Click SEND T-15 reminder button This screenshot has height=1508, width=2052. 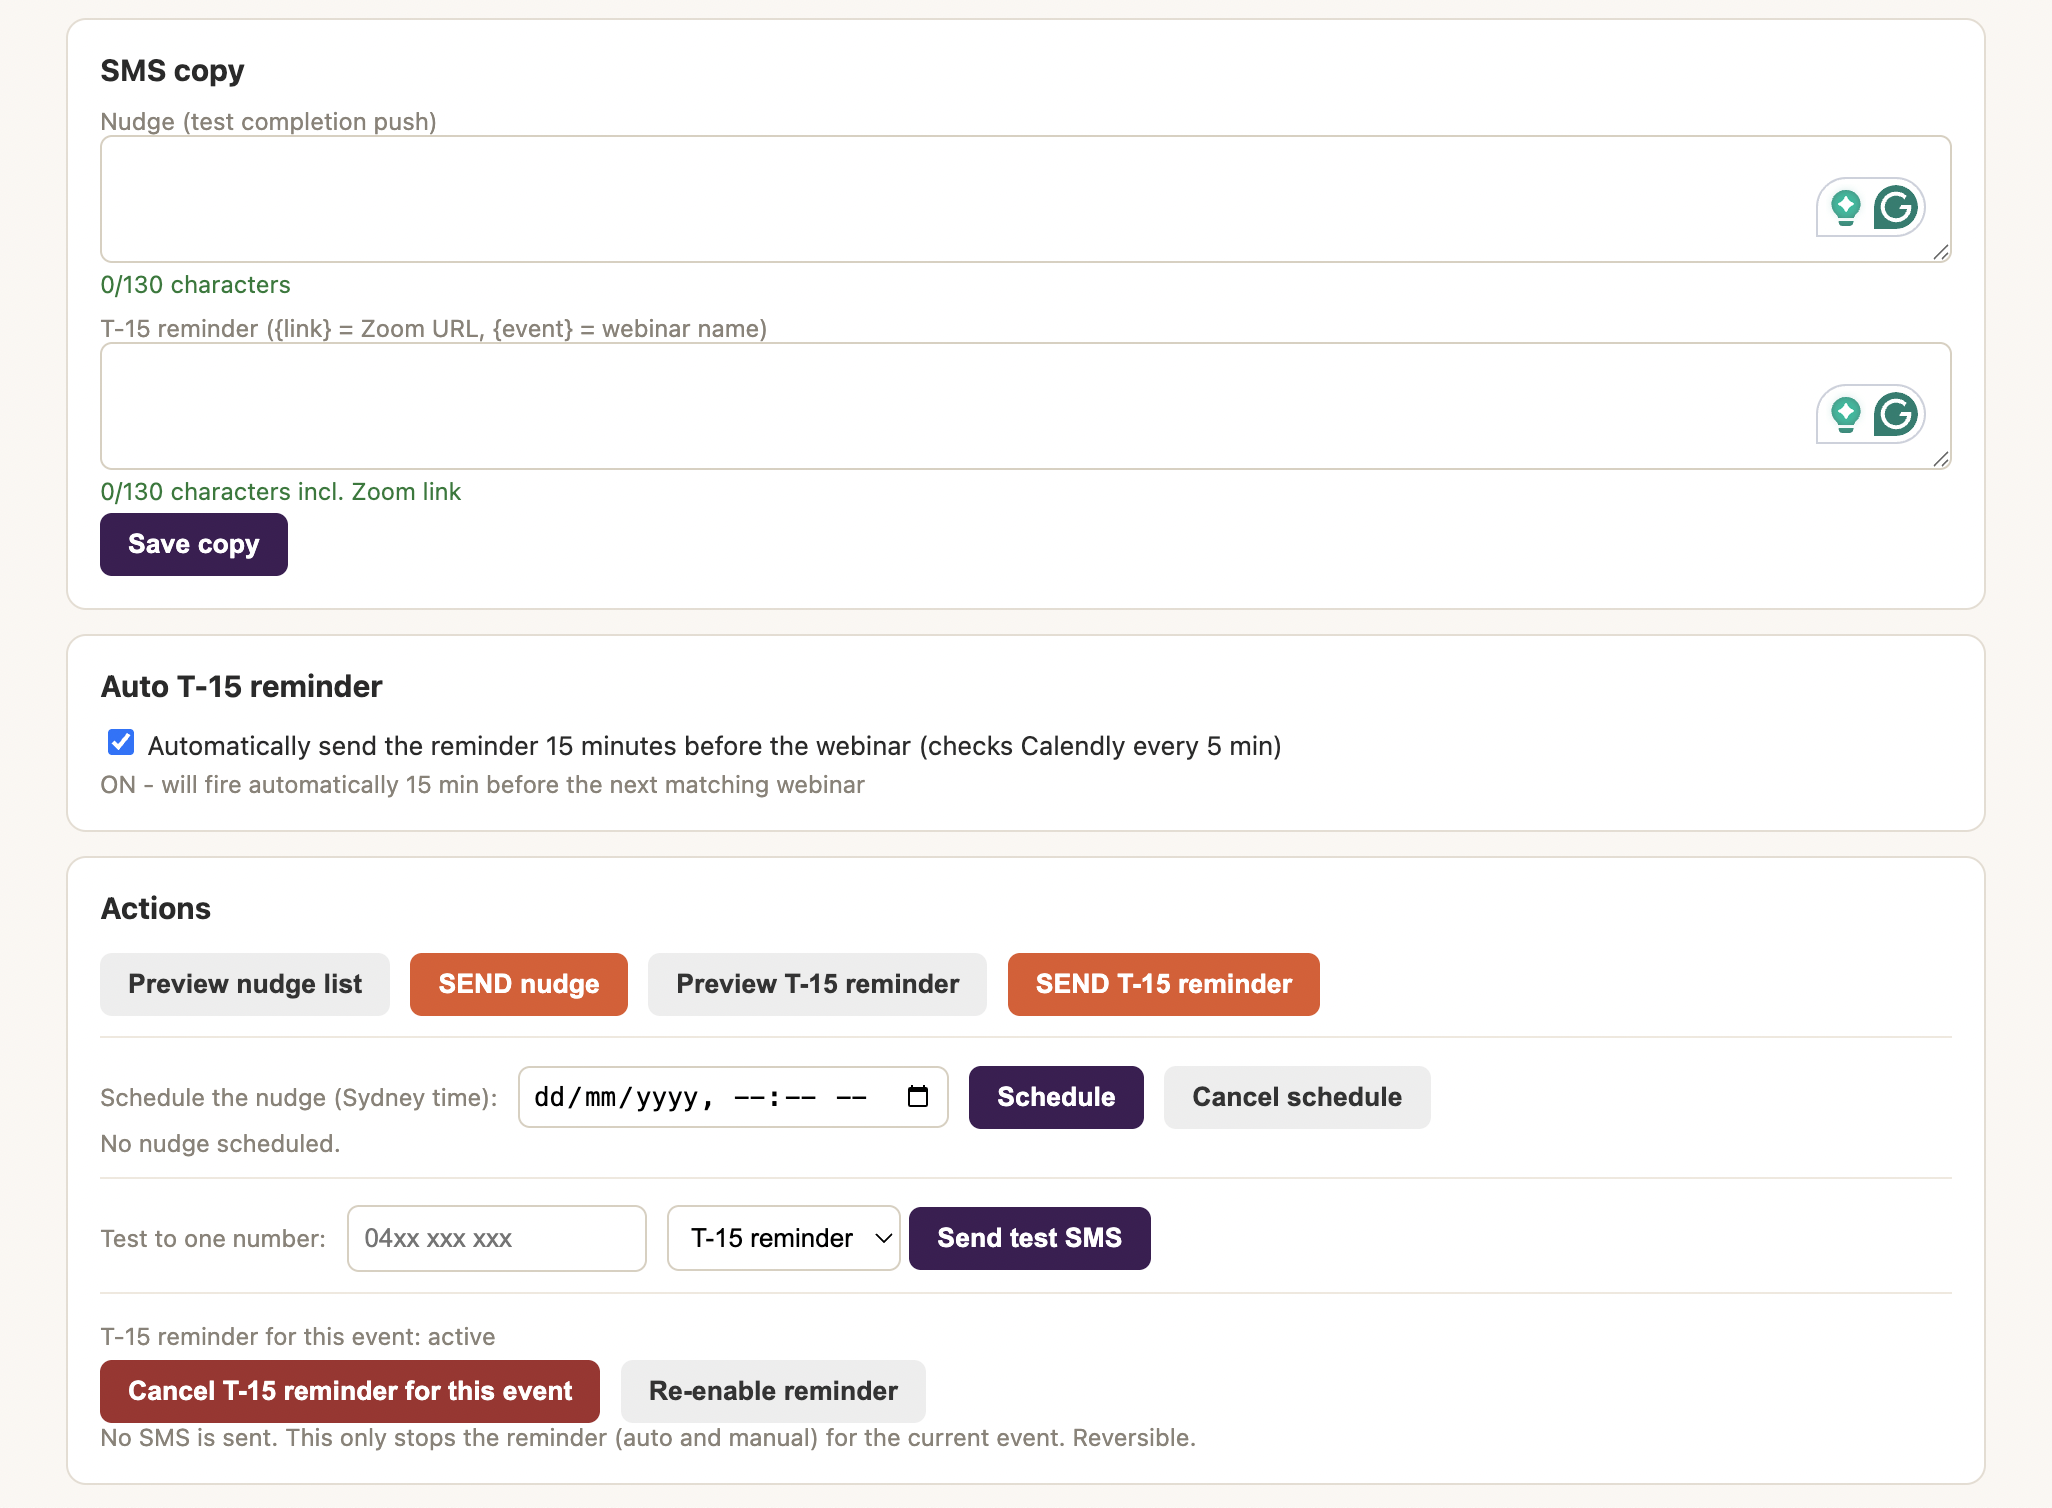click(x=1164, y=984)
